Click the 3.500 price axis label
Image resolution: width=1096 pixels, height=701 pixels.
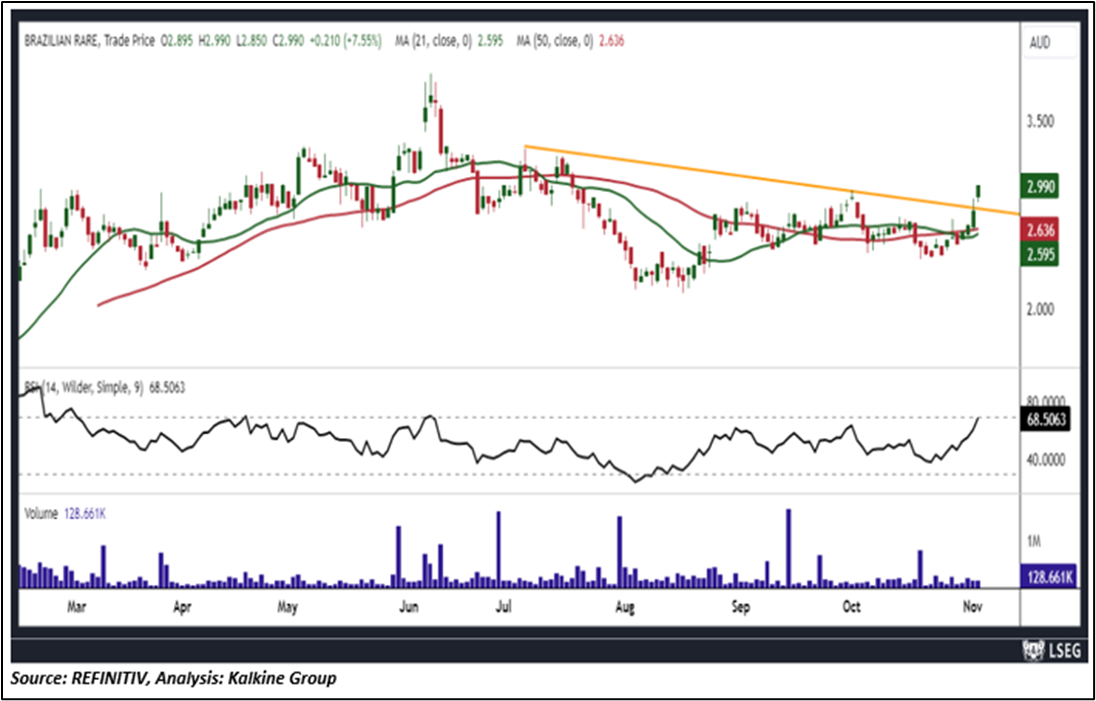[1041, 122]
